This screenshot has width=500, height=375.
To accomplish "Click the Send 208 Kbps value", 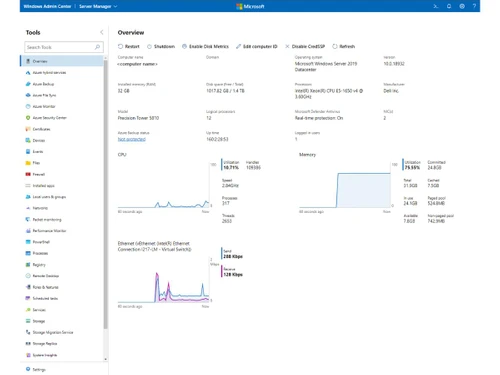I will coord(233,256).
